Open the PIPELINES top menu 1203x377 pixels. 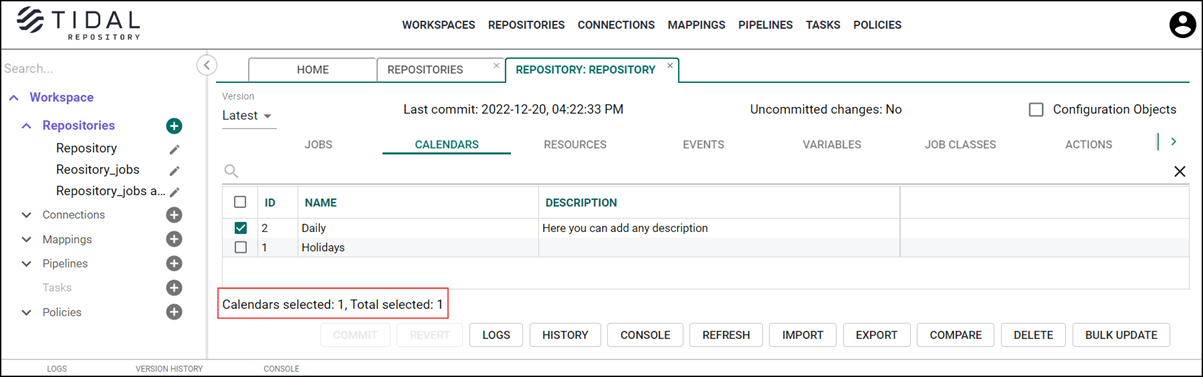(765, 25)
